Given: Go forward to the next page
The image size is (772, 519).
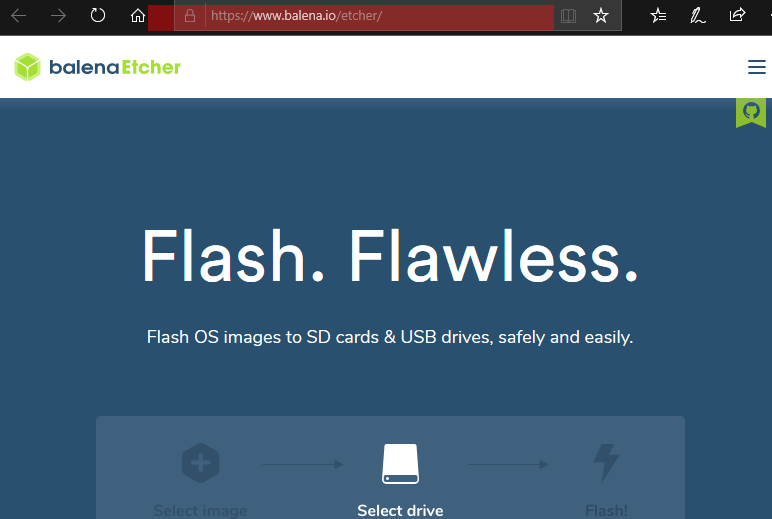Looking at the screenshot, I should [x=58, y=16].
